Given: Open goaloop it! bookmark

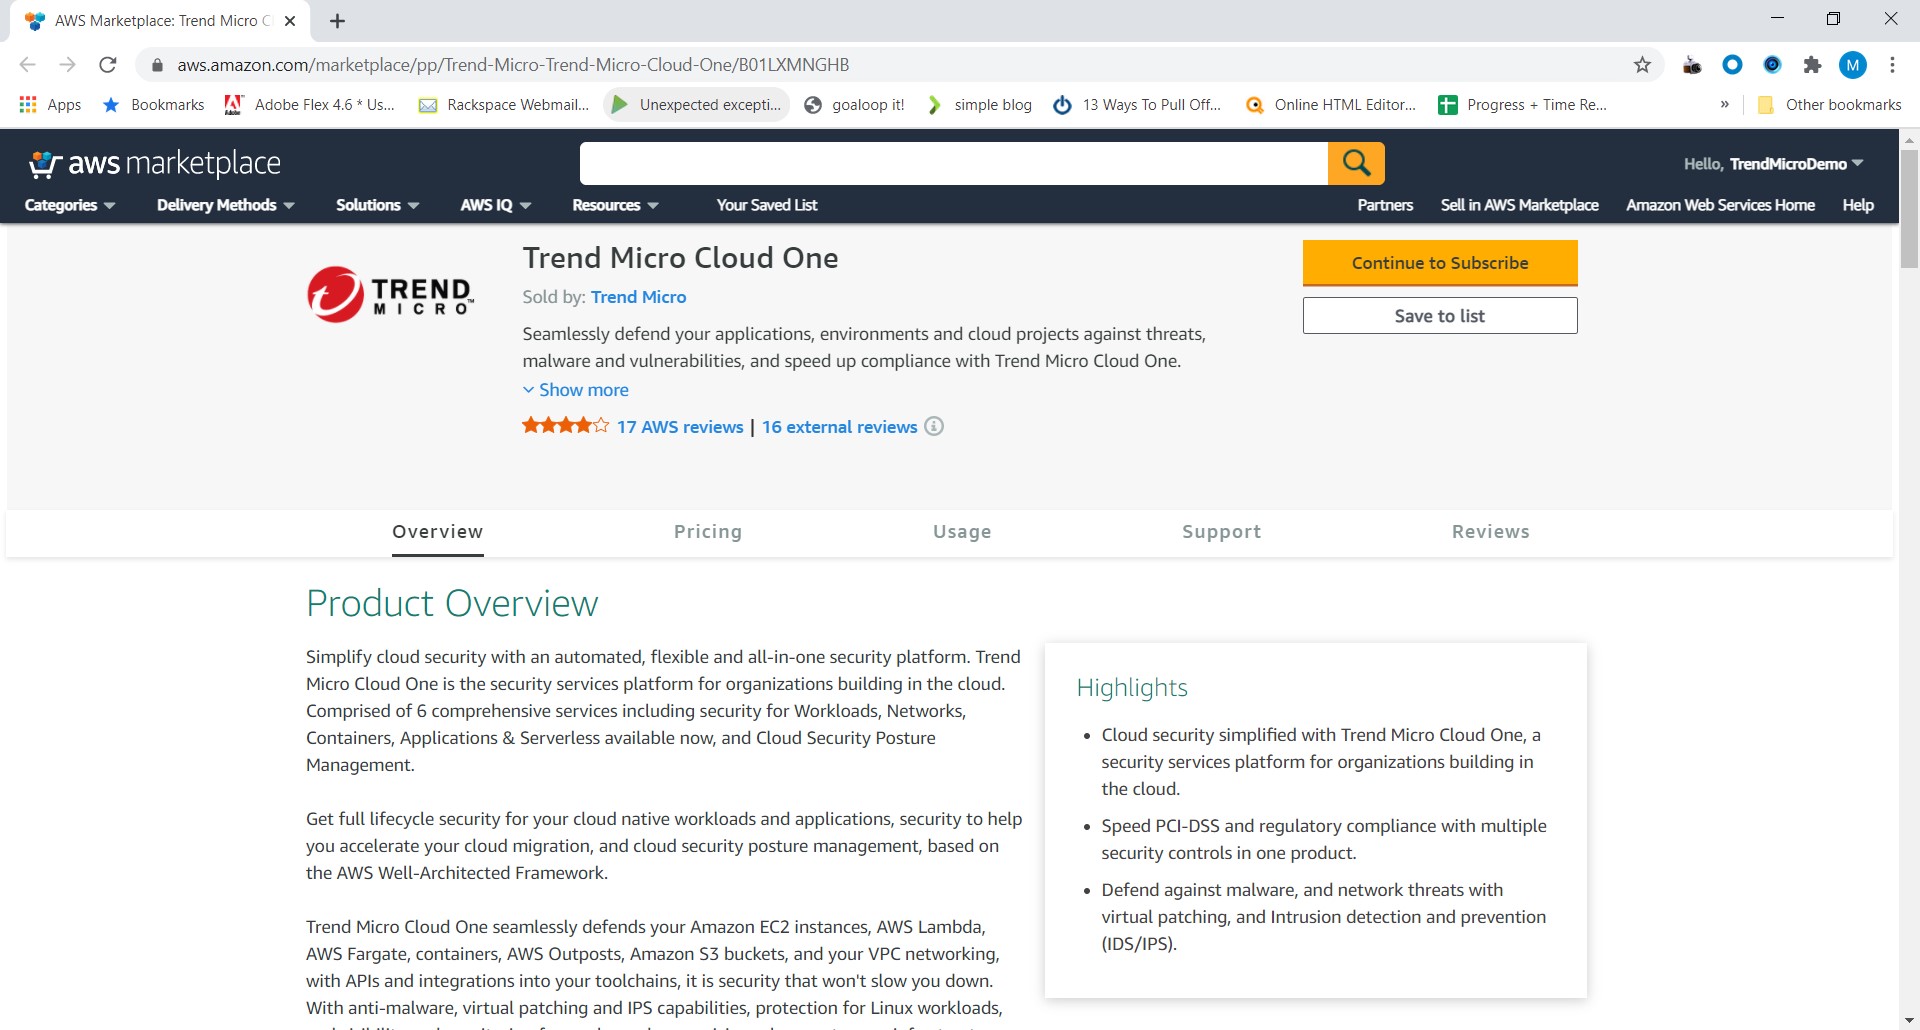Looking at the screenshot, I should 855,105.
